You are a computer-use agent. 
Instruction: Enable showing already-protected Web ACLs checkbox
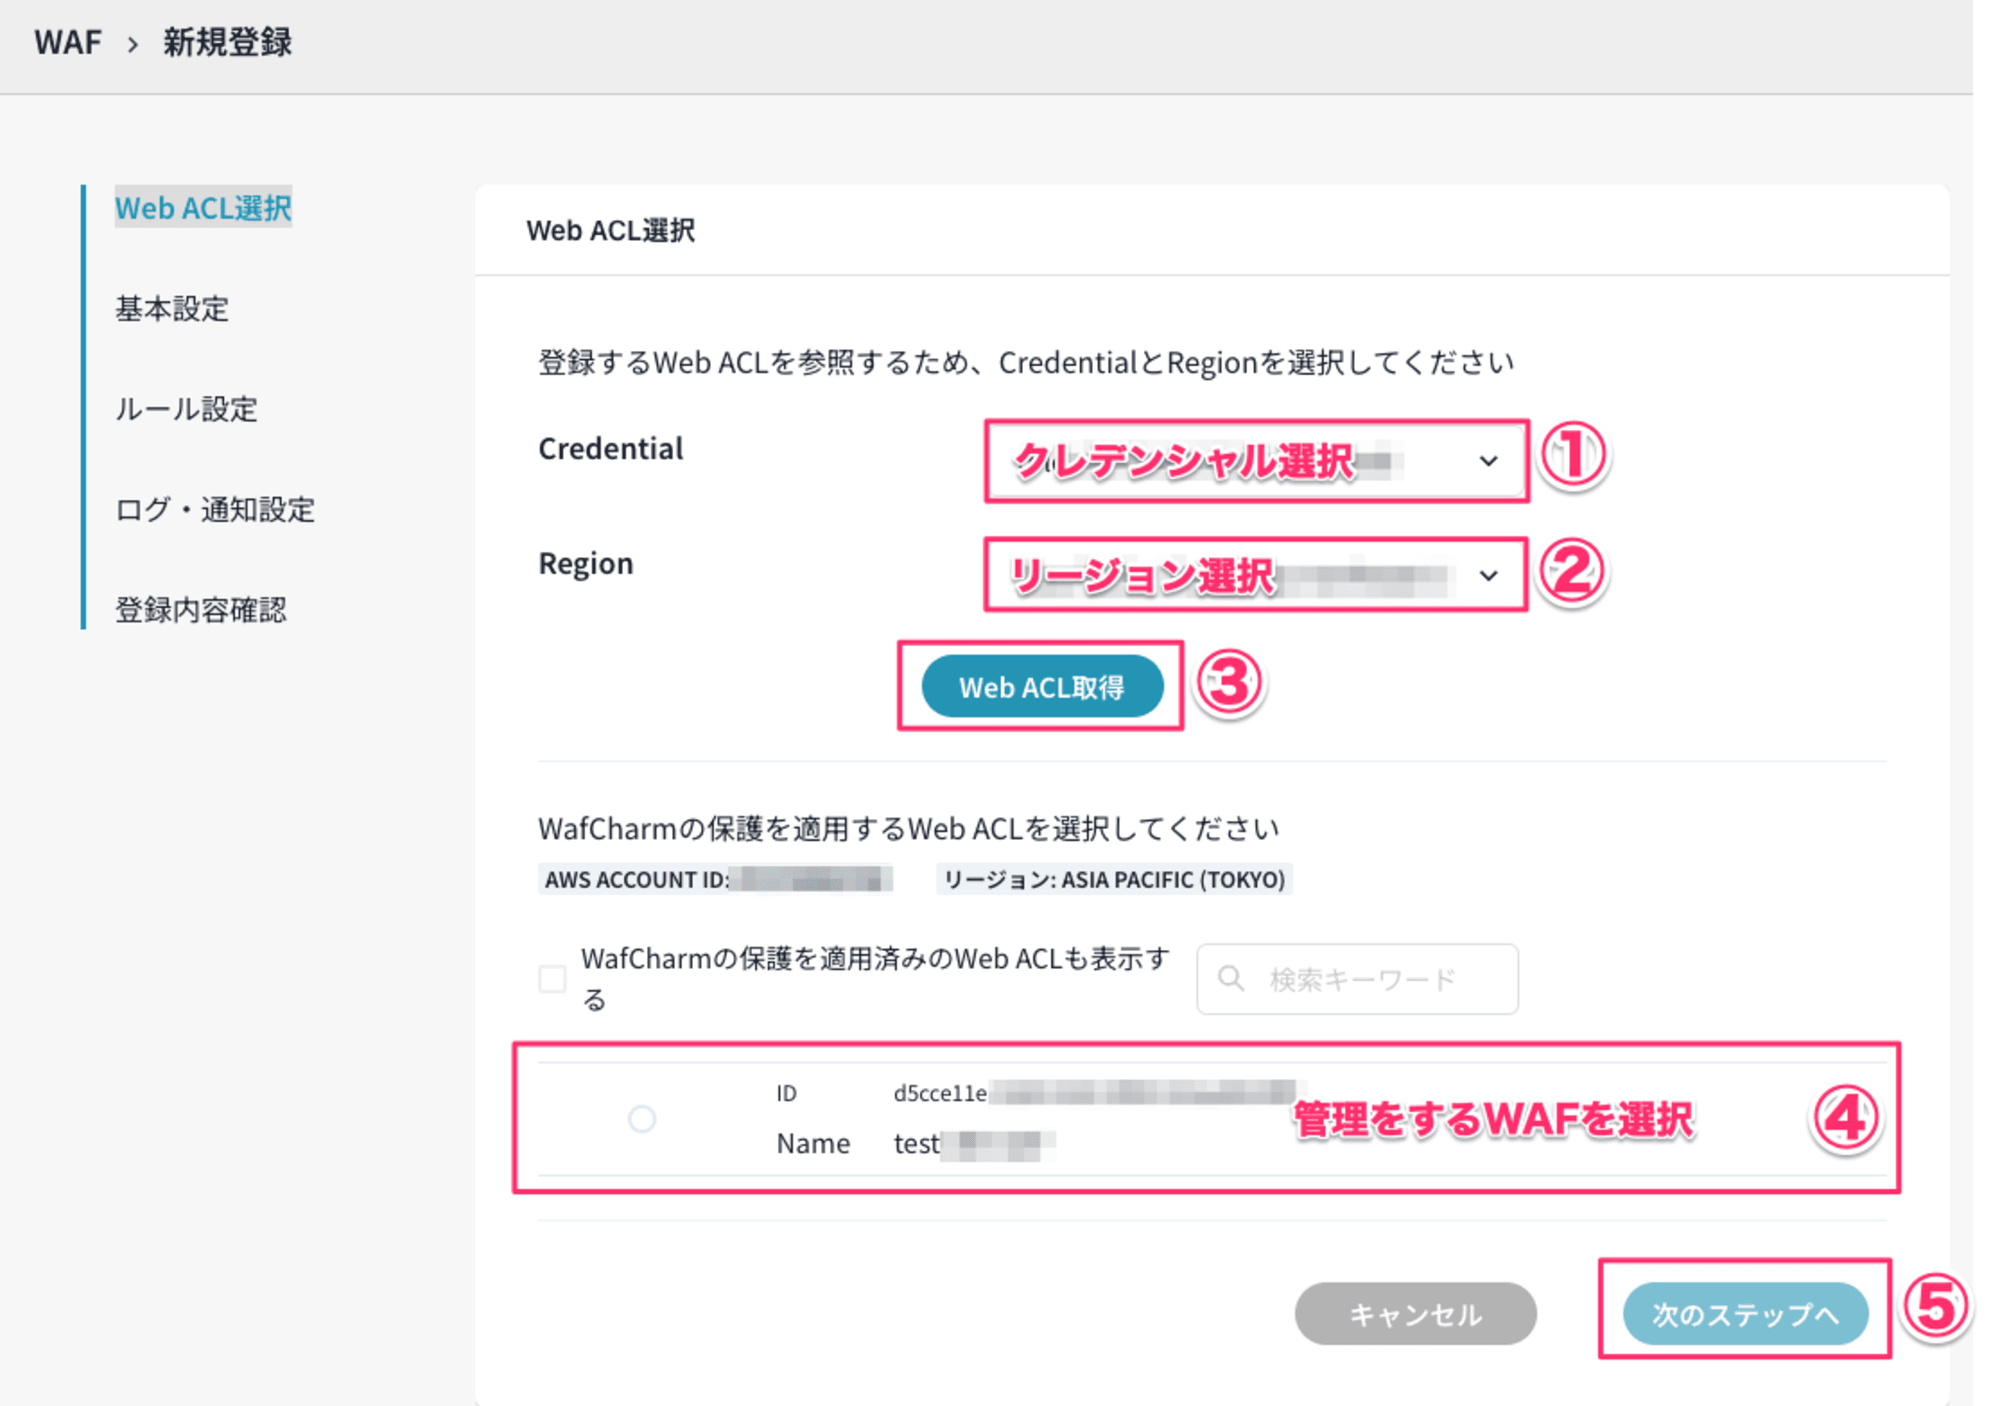click(x=552, y=978)
